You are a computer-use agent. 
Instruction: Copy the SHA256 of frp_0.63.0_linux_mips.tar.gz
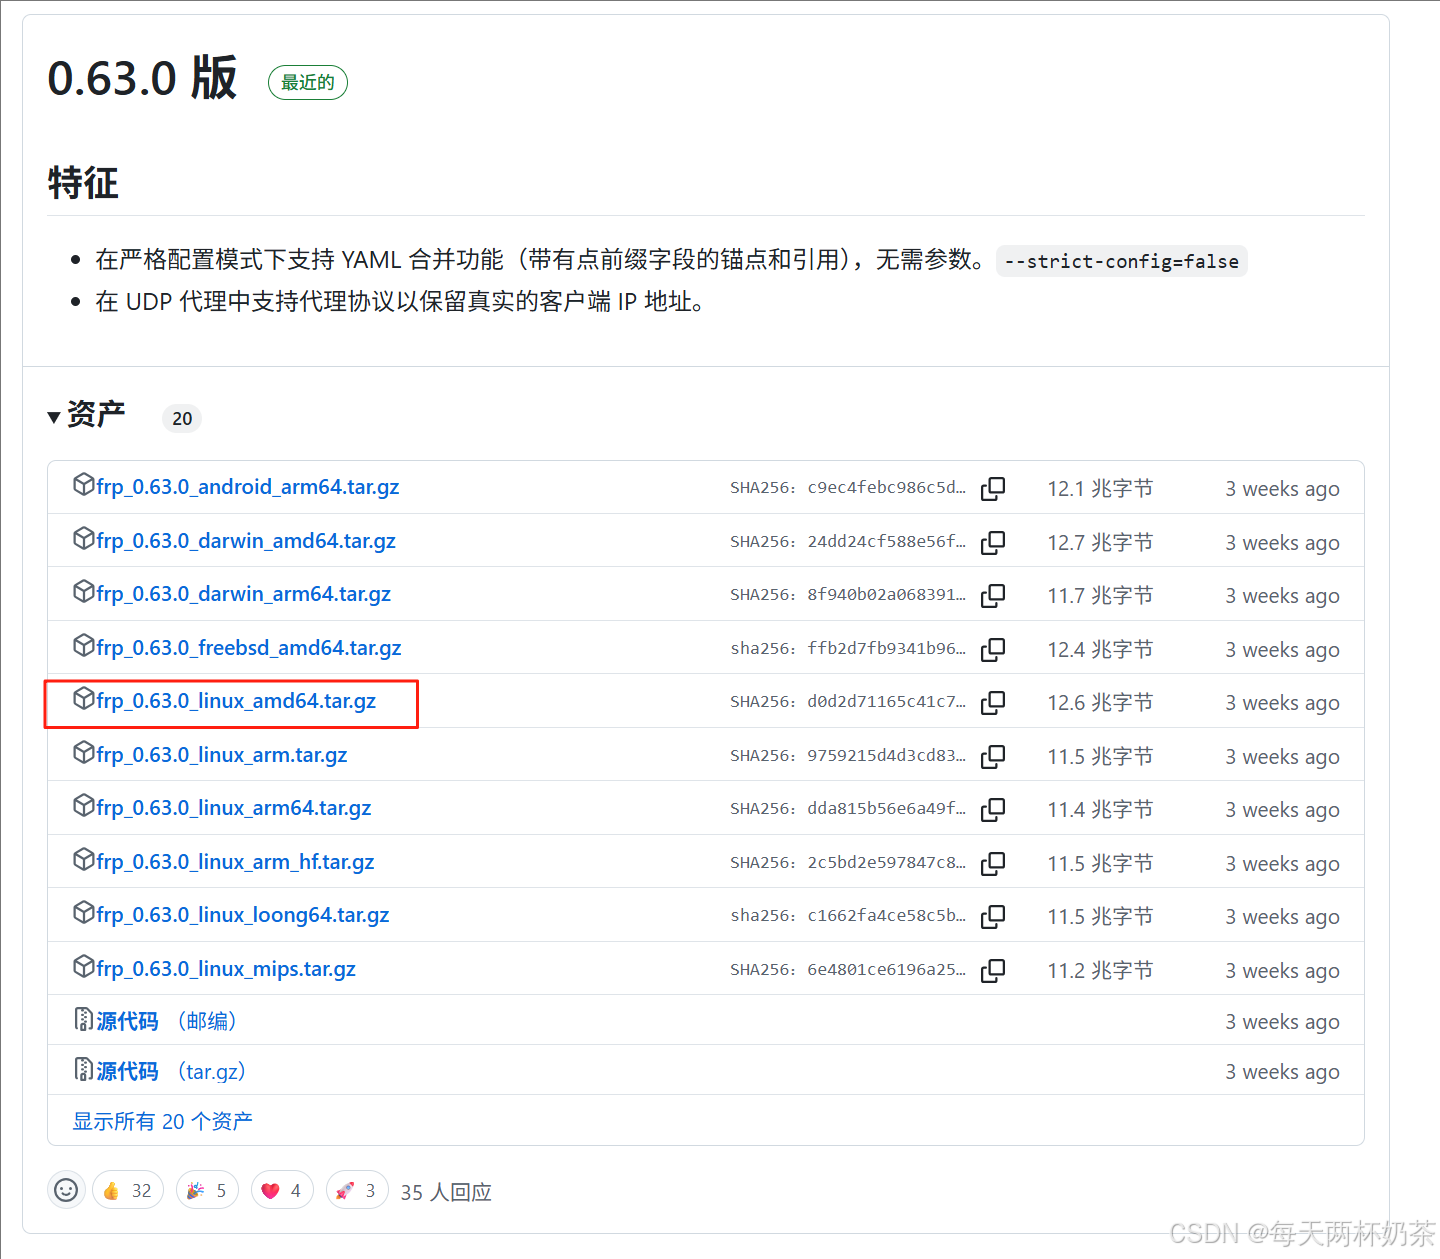pos(993,969)
